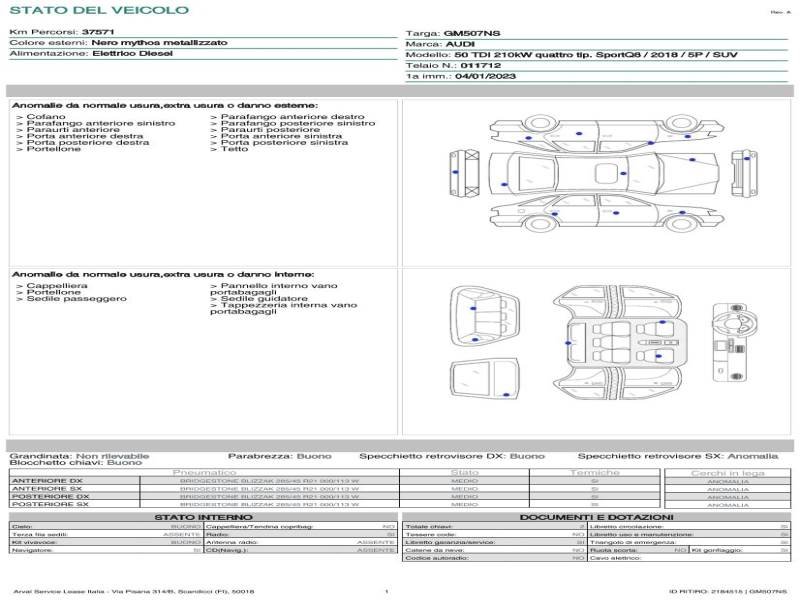Image resolution: width=800 pixels, height=600 pixels.
Task: Click the STATO INTERNO section header
Action: [x=204, y=517]
